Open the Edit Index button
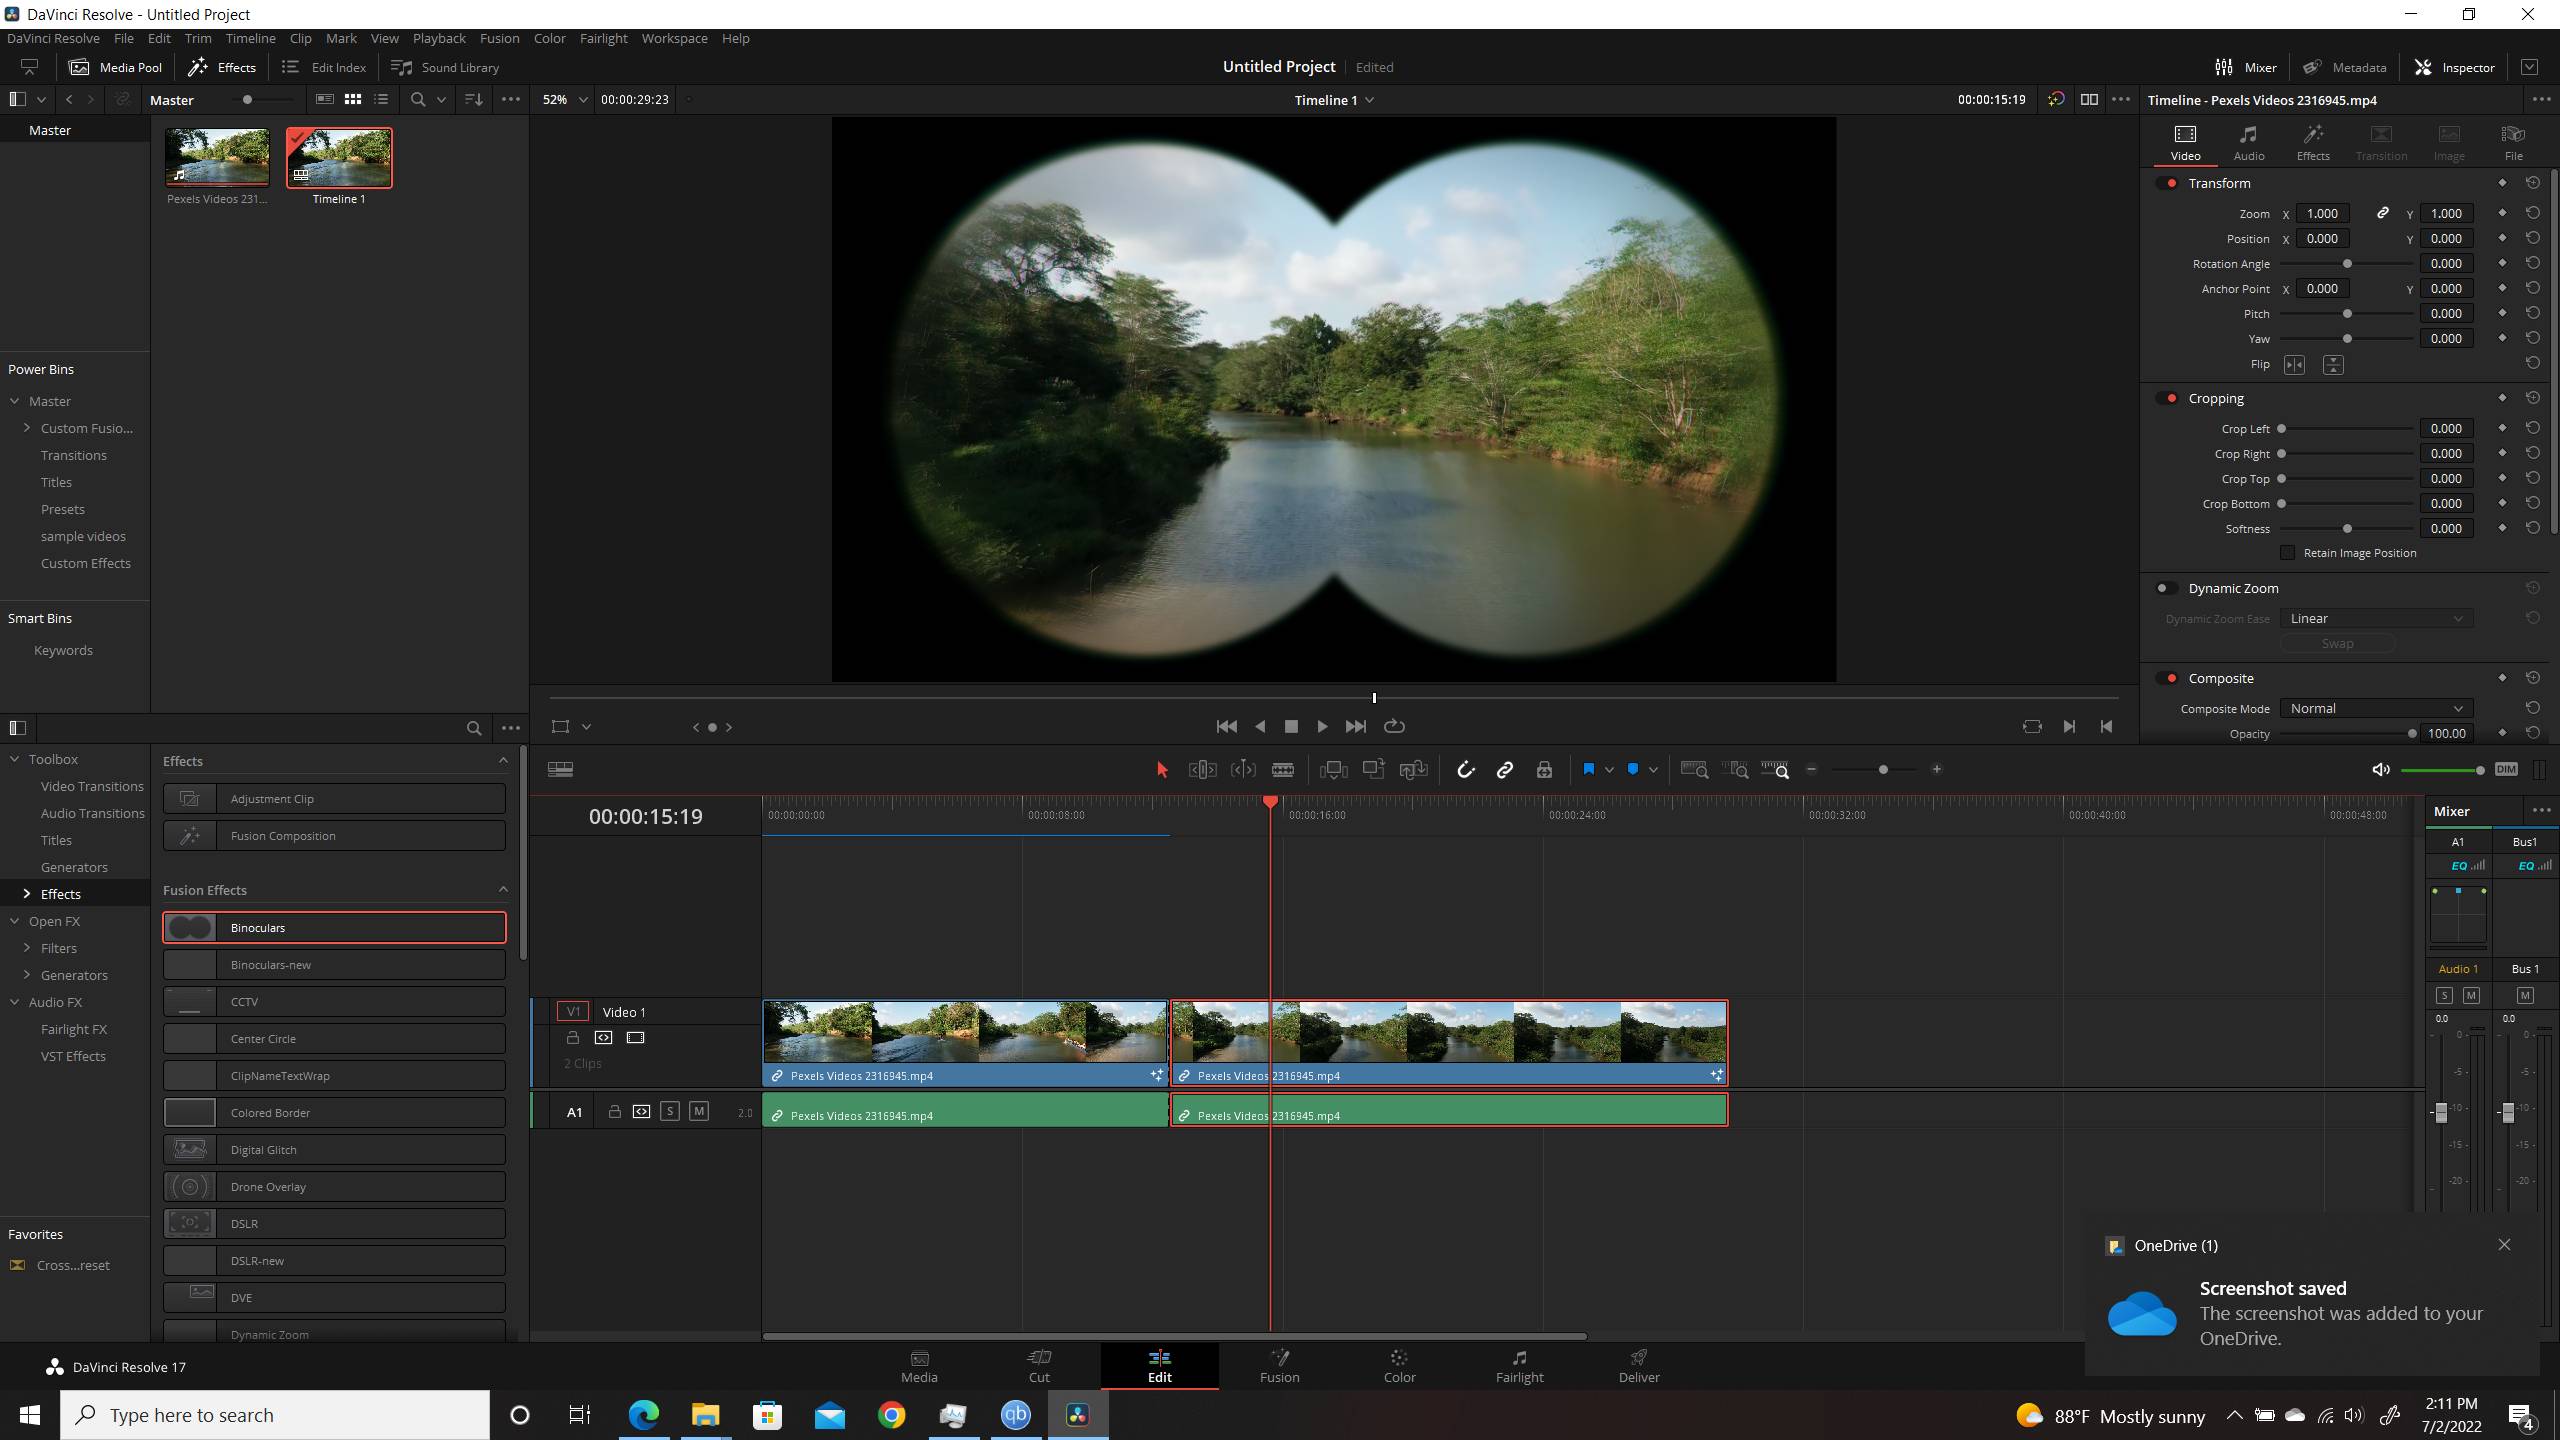The image size is (2560, 1440). tap(324, 67)
